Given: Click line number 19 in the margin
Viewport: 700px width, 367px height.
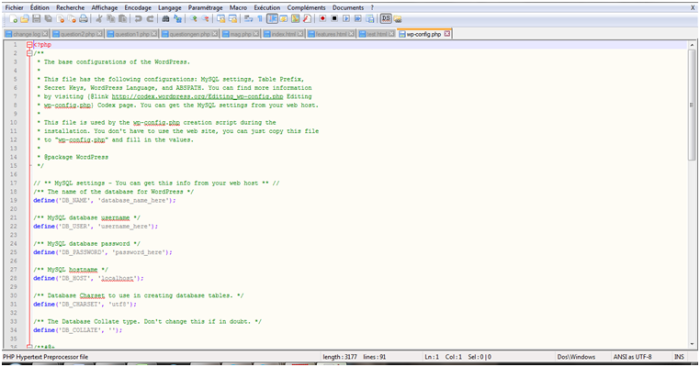Looking at the screenshot, I should pyautogui.click(x=13, y=200).
